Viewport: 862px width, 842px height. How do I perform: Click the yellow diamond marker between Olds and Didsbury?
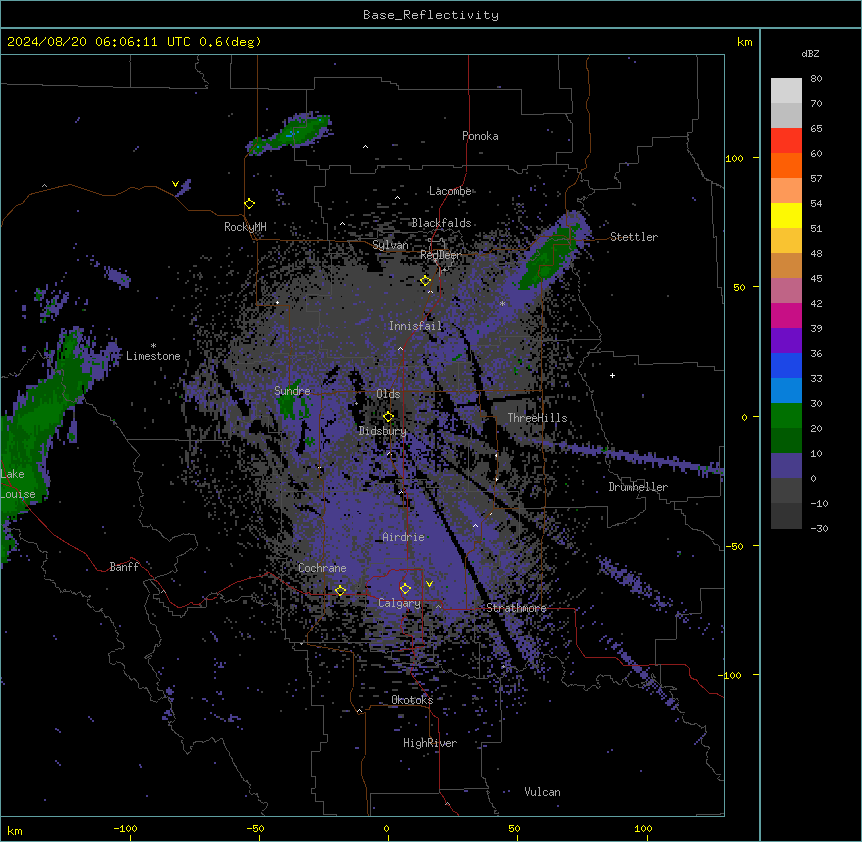click(x=388, y=417)
